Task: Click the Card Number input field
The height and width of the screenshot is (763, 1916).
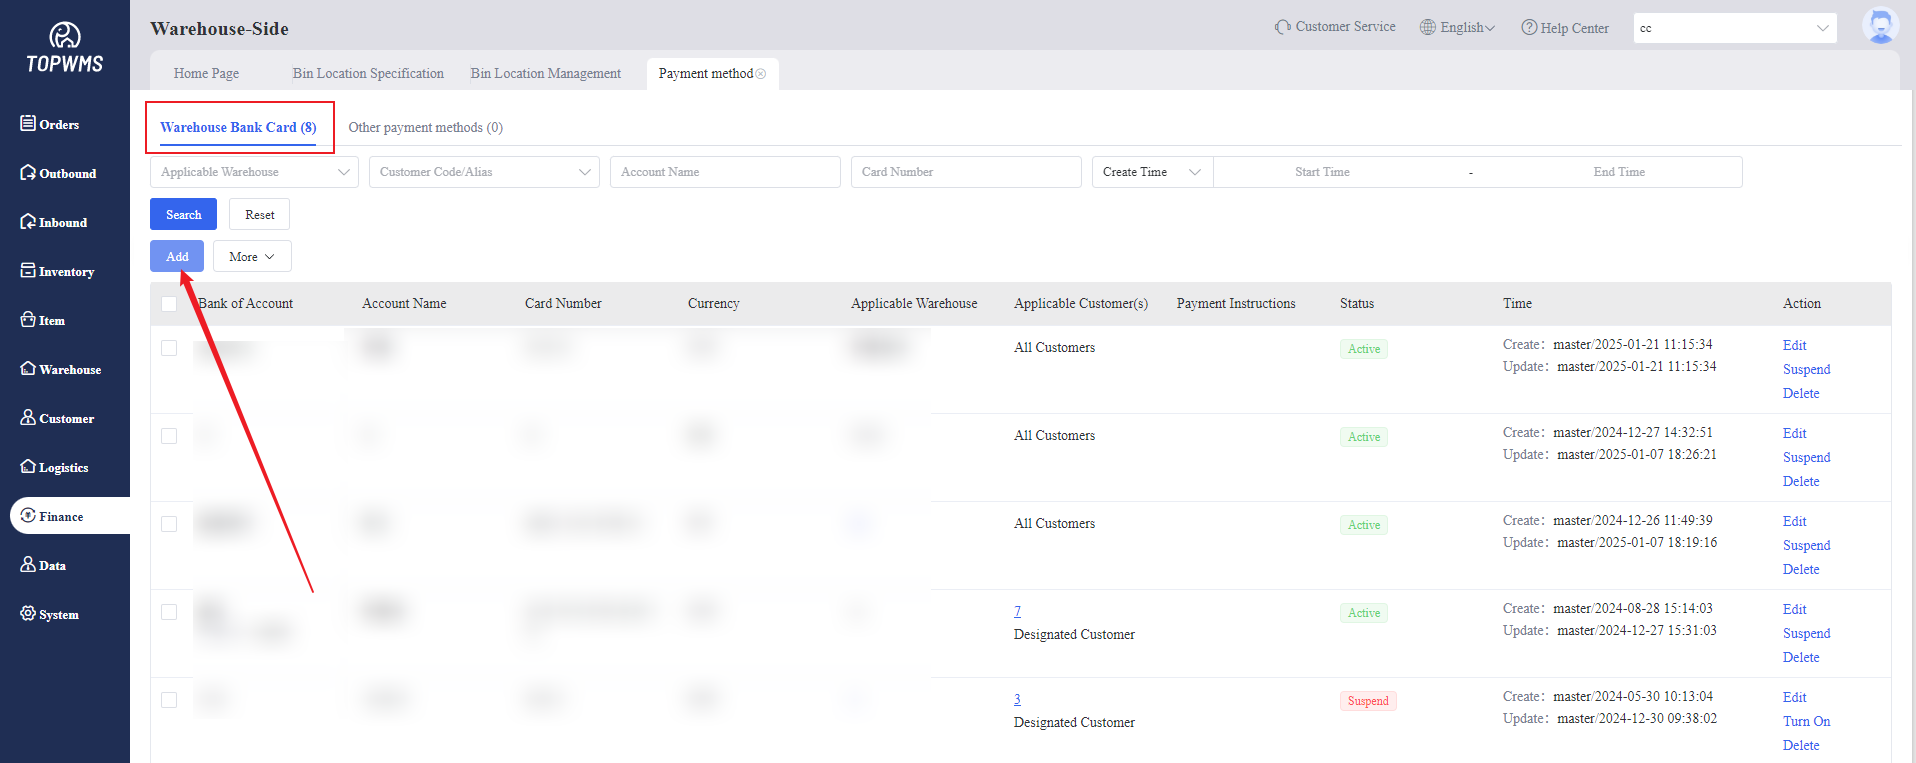Action: point(965,172)
